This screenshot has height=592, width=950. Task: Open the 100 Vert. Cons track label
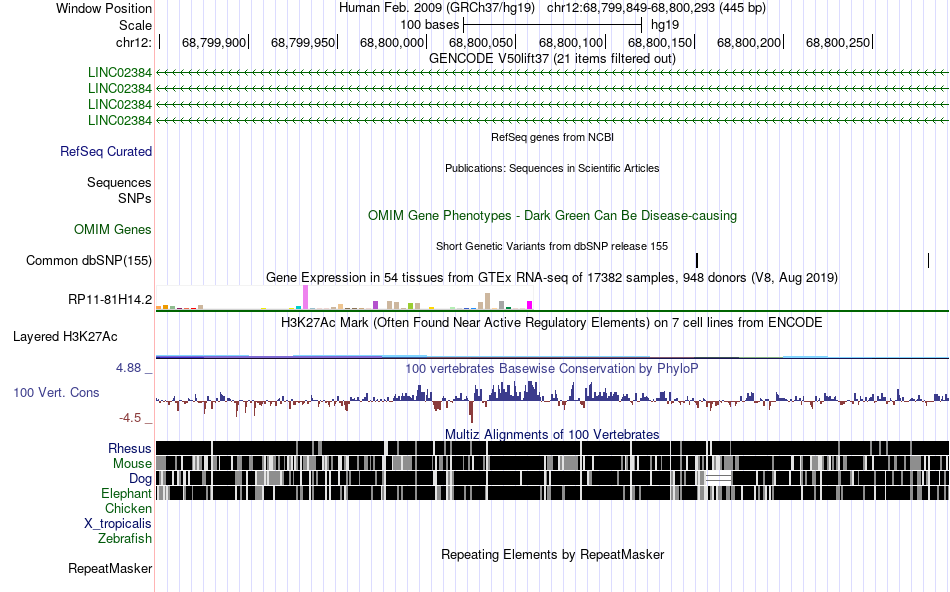[56, 393]
